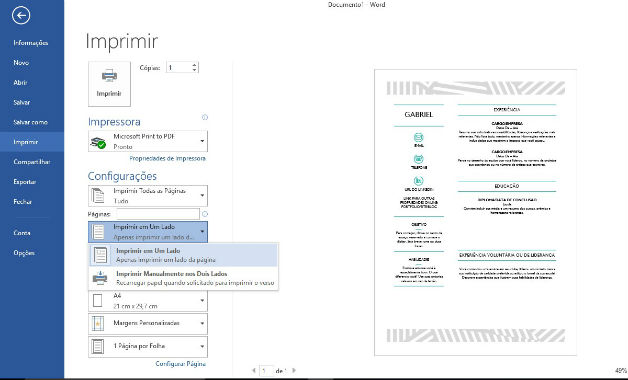Open Exportar in the sidebar

click(x=25, y=182)
